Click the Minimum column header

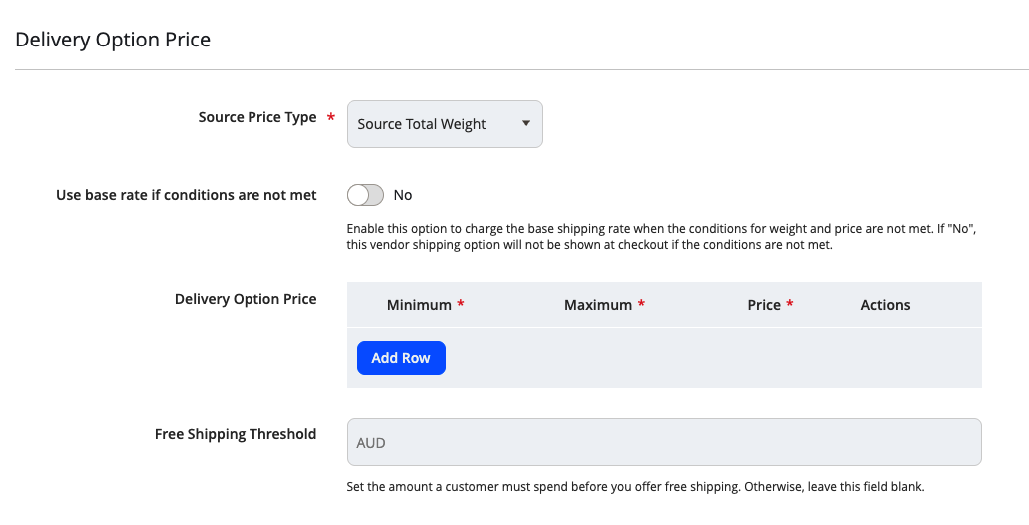pos(419,305)
